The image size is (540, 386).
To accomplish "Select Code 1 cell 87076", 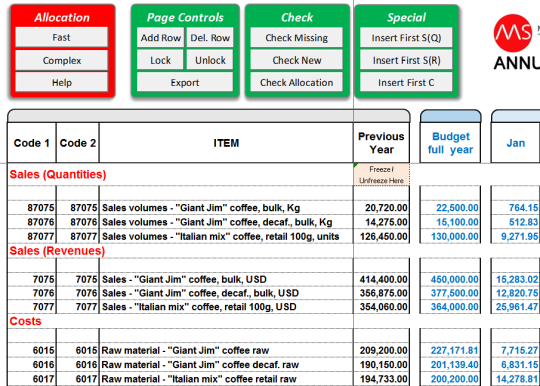I will tap(32, 222).
